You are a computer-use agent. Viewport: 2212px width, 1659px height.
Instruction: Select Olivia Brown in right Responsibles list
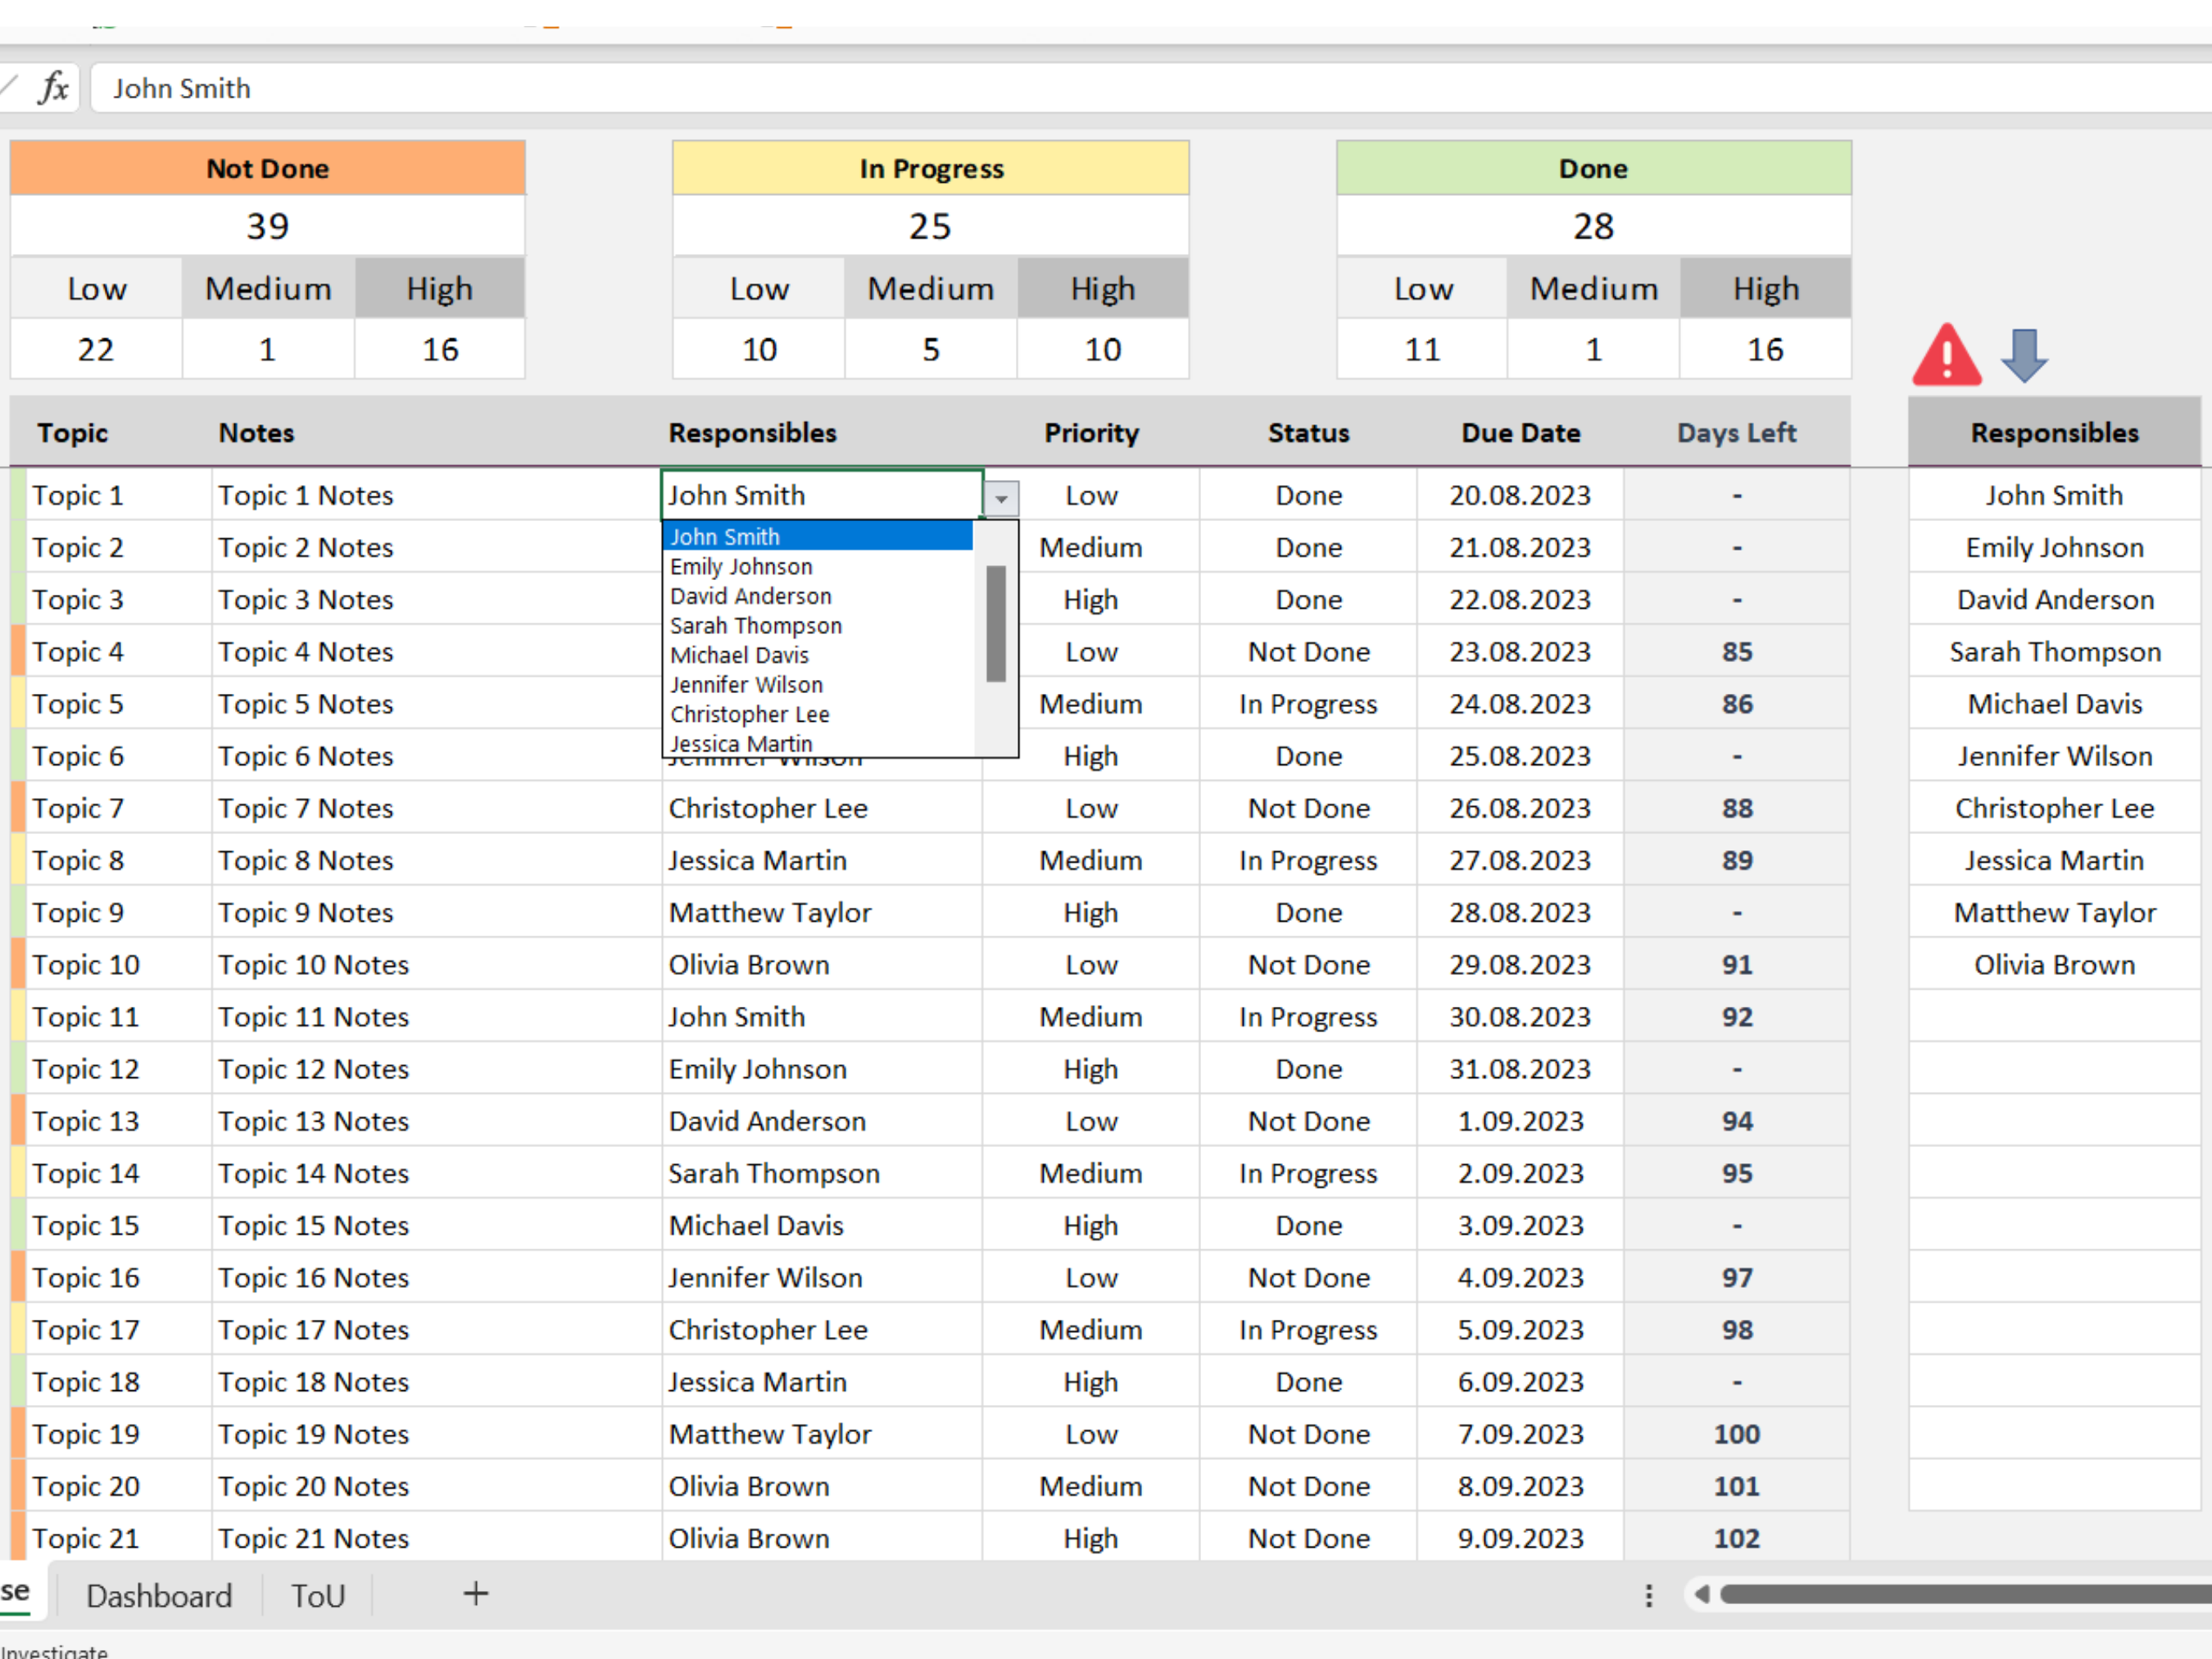pyautogui.click(x=2054, y=964)
